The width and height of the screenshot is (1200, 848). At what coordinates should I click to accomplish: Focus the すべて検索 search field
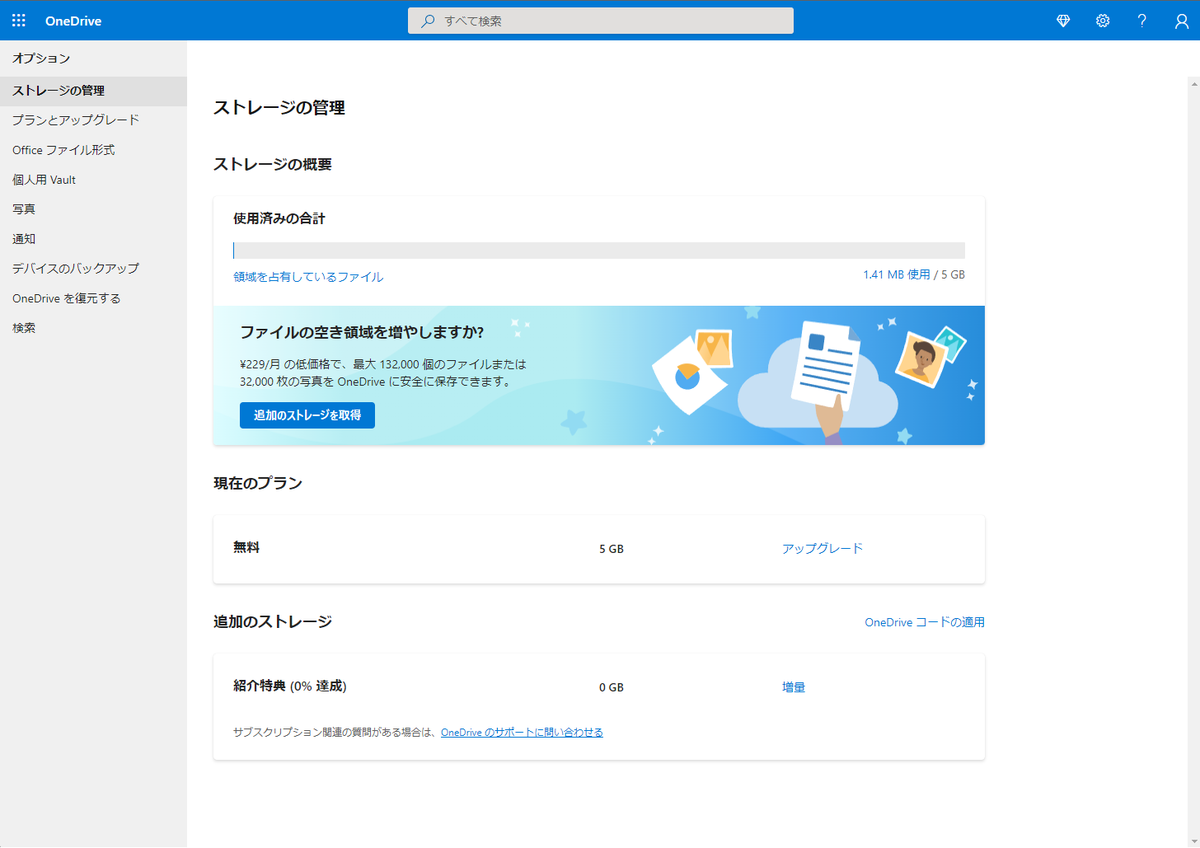[601, 21]
